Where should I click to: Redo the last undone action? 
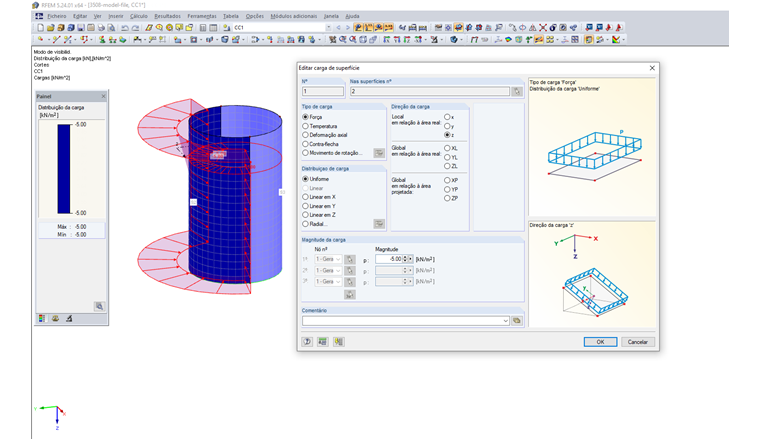coord(135,28)
